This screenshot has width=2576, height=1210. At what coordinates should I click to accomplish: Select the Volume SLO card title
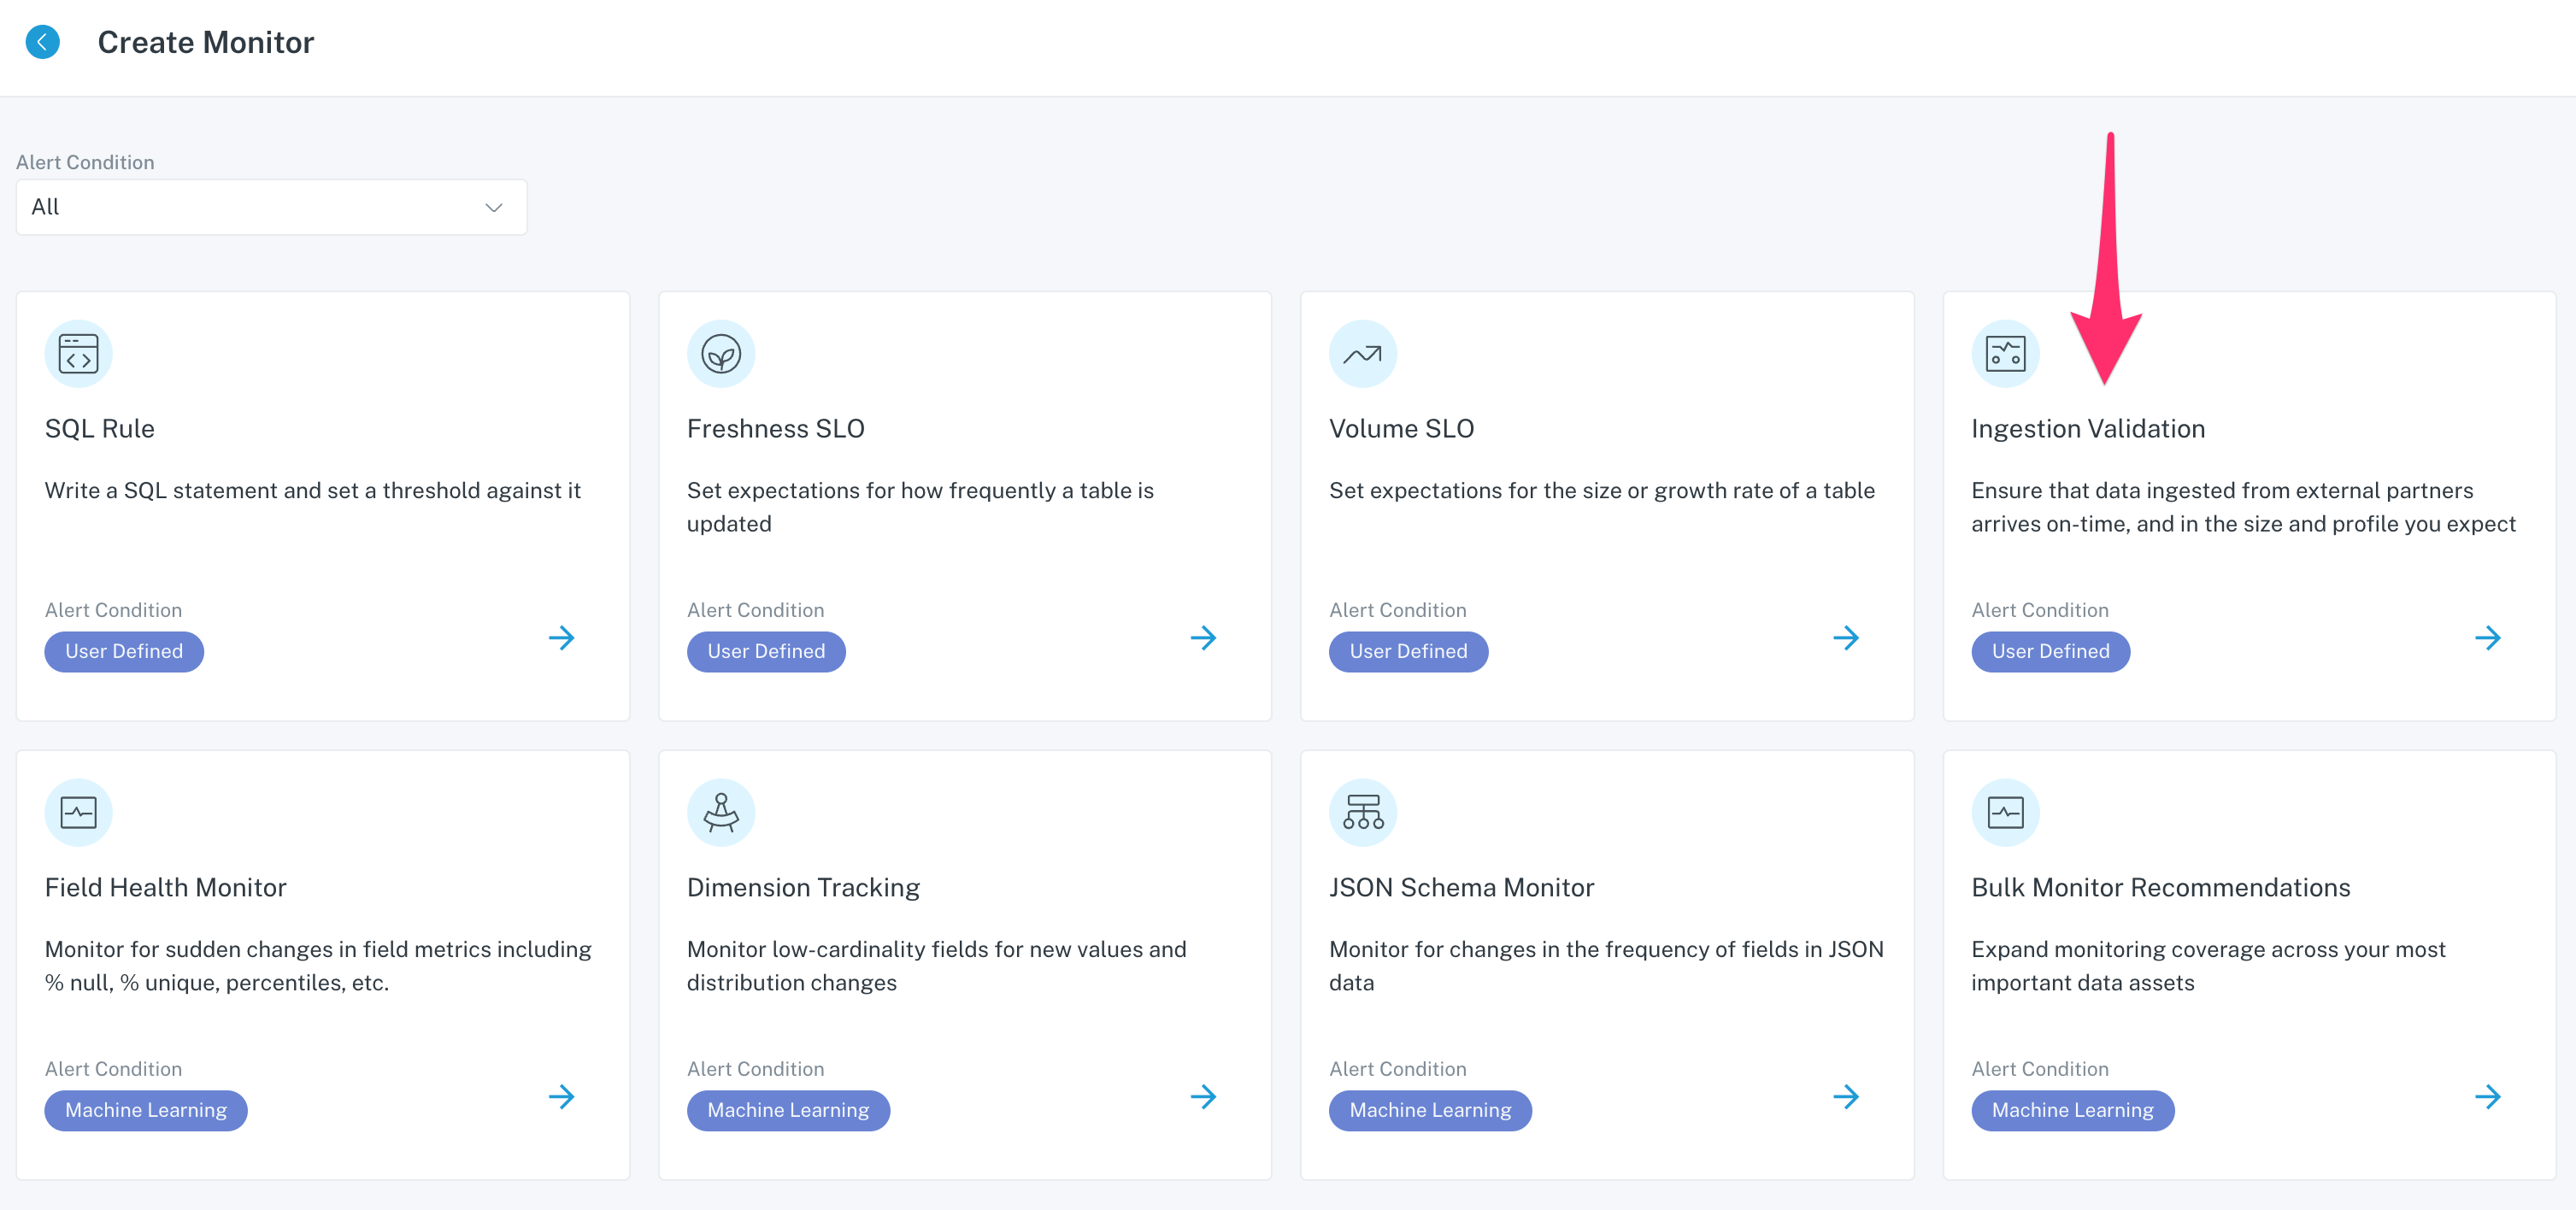pyautogui.click(x=1401, y=429)
